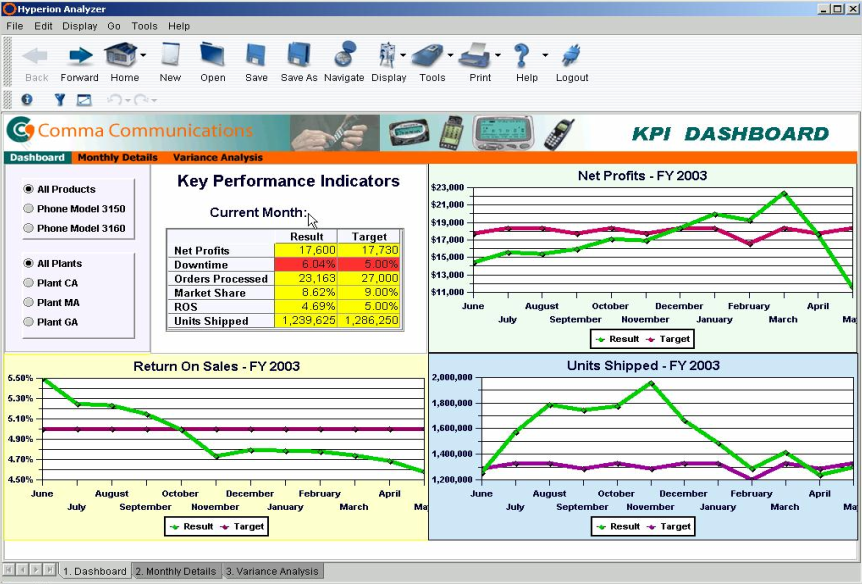Select Phone Model 3150 radio button
Screen dimensions: 862x584
[x=29, y=208]
